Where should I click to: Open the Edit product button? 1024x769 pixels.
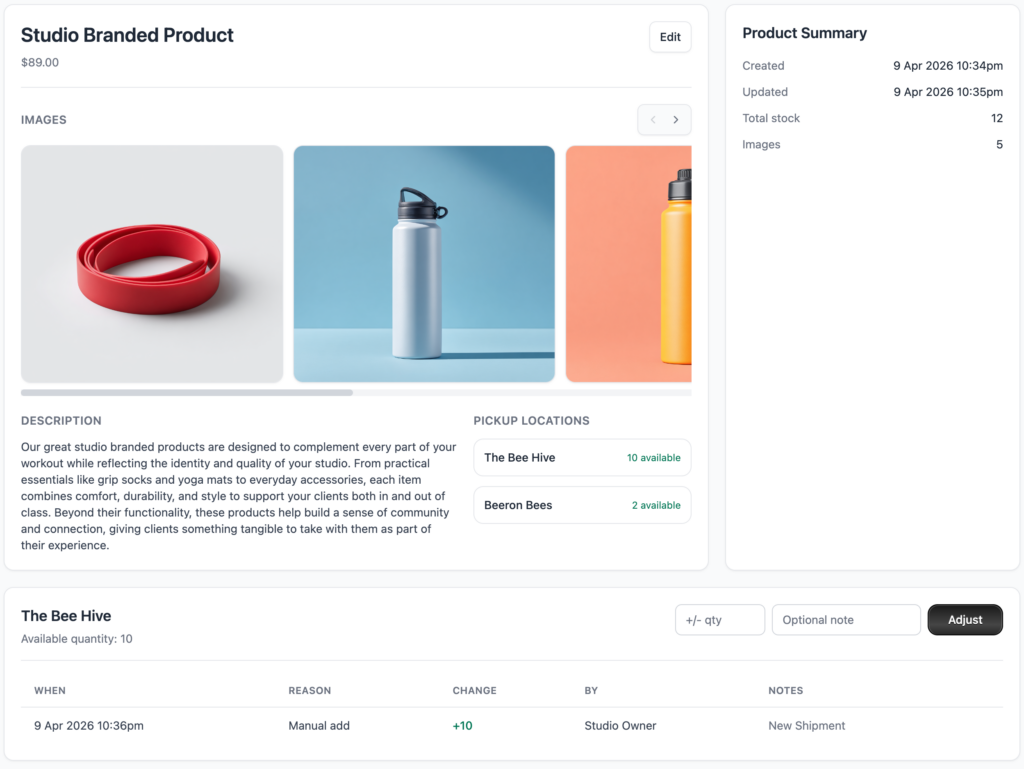[x=670, y=37]
